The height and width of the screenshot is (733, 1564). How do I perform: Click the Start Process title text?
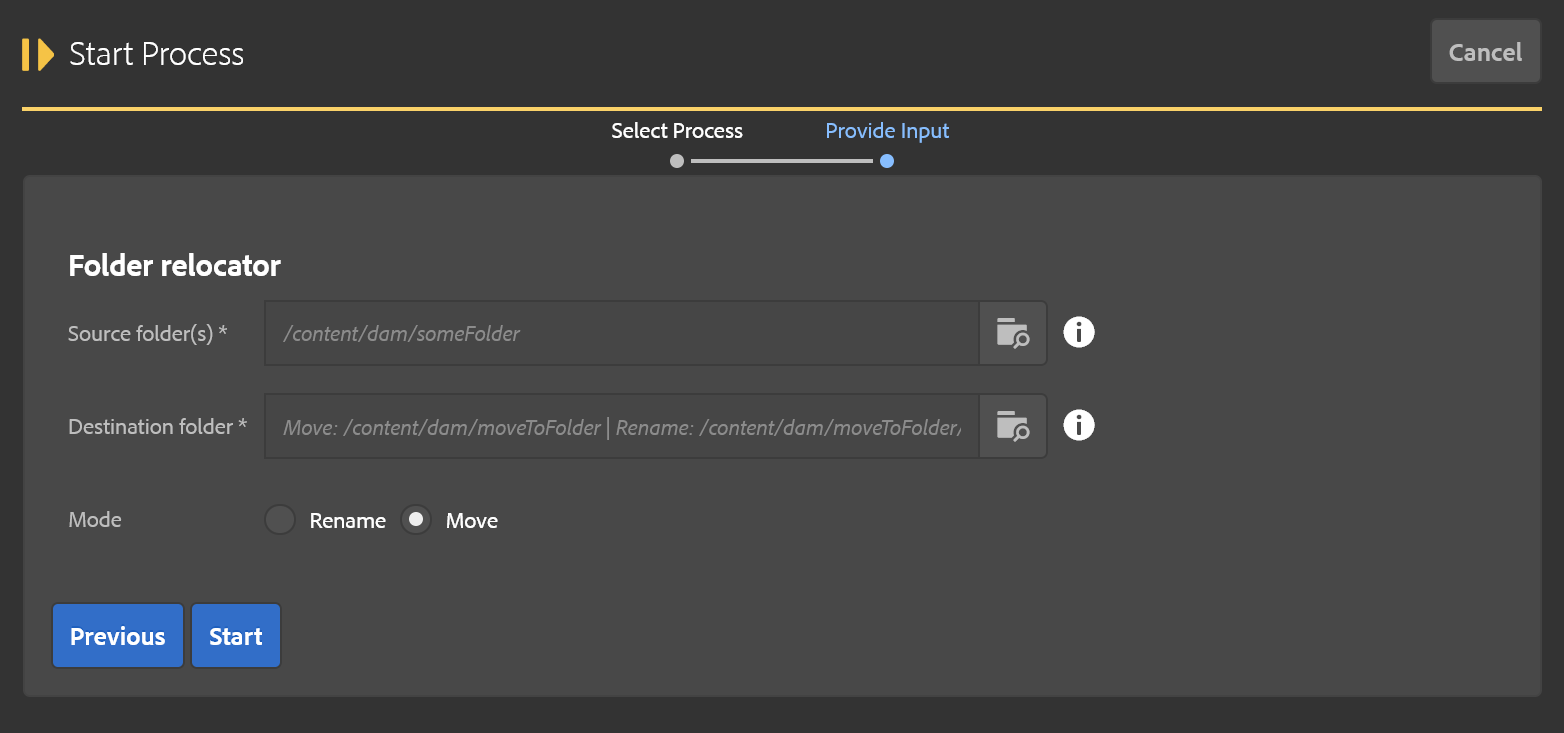click(x=156, y=54)
